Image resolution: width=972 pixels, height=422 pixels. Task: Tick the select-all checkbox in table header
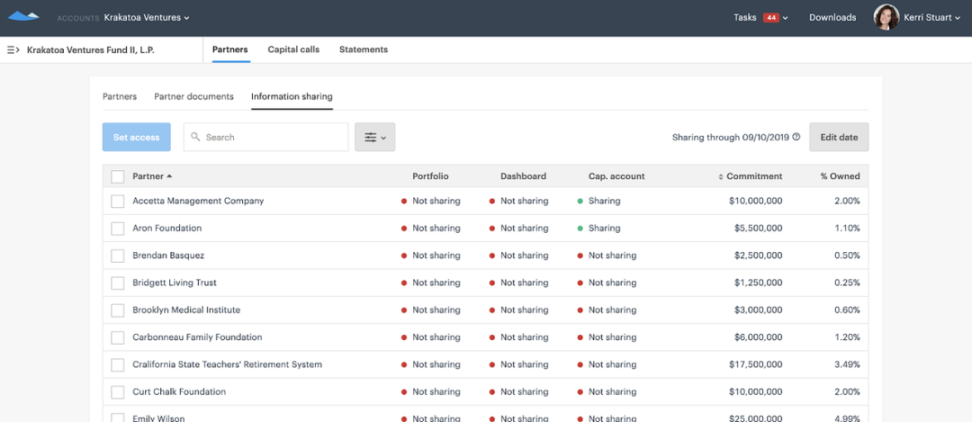coord(118,176)
